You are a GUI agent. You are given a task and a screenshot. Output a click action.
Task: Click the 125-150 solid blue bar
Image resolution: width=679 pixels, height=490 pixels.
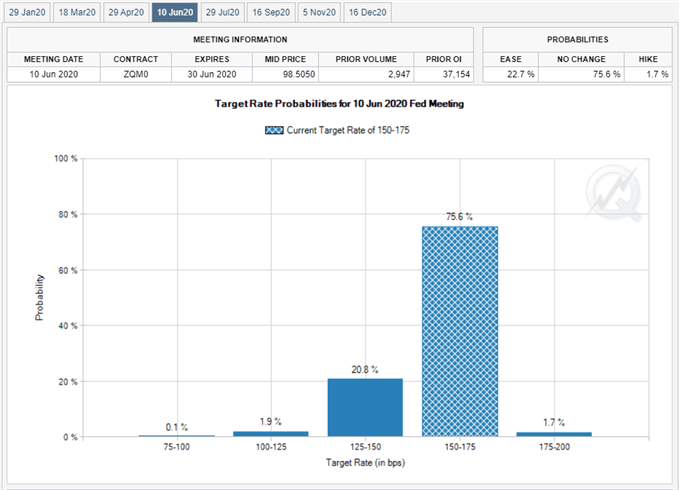(365, 407)
